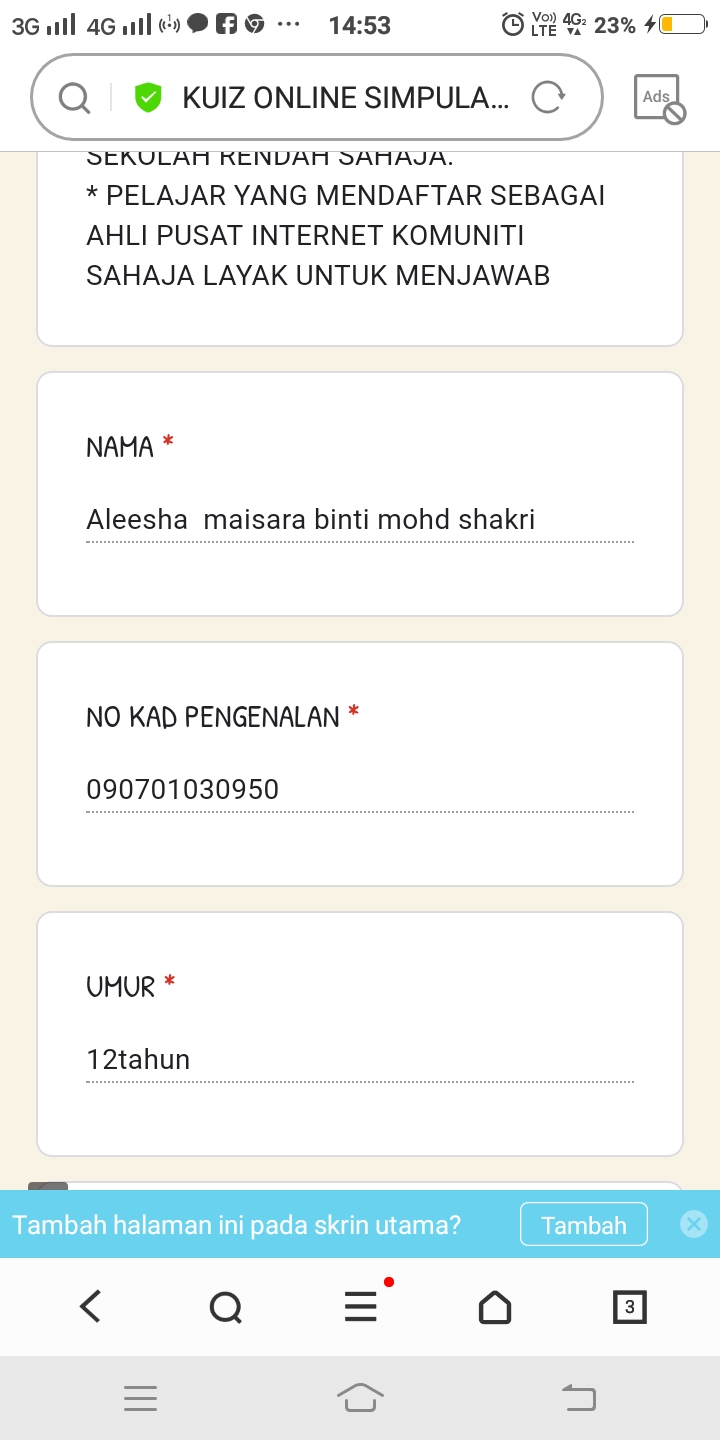Go back with browser back arrow

pyautogui.click(x=91, y=1306)
